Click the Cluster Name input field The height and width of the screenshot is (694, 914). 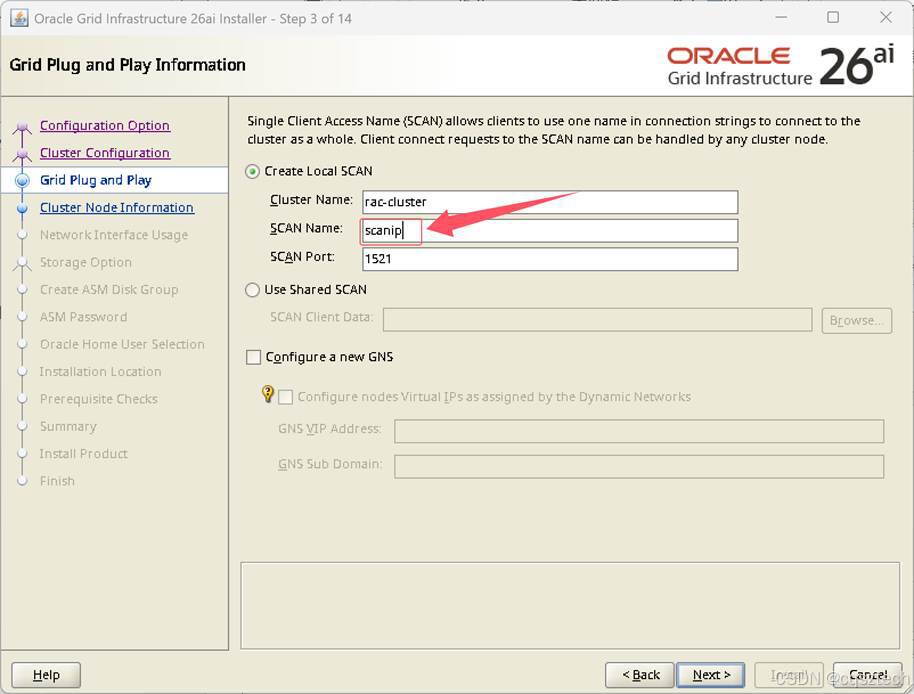(550, 202)
